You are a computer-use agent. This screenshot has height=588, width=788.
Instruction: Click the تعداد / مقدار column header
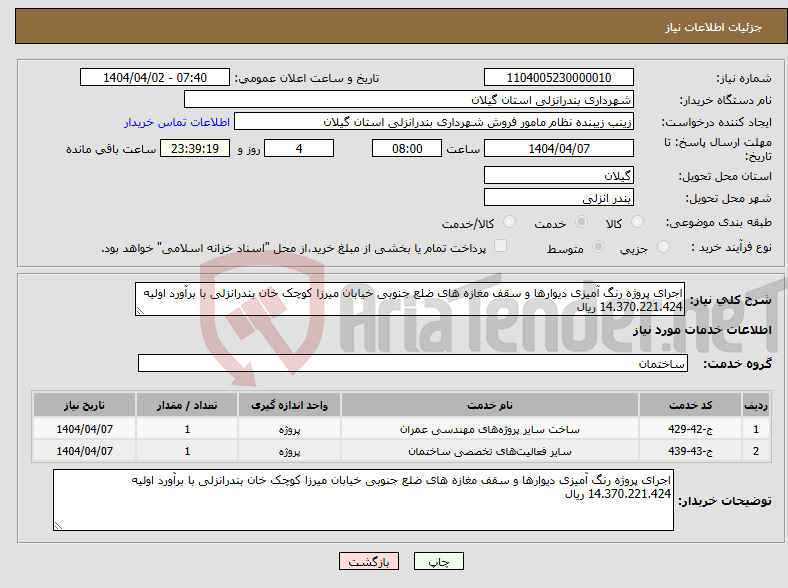(x=187, y=405)
